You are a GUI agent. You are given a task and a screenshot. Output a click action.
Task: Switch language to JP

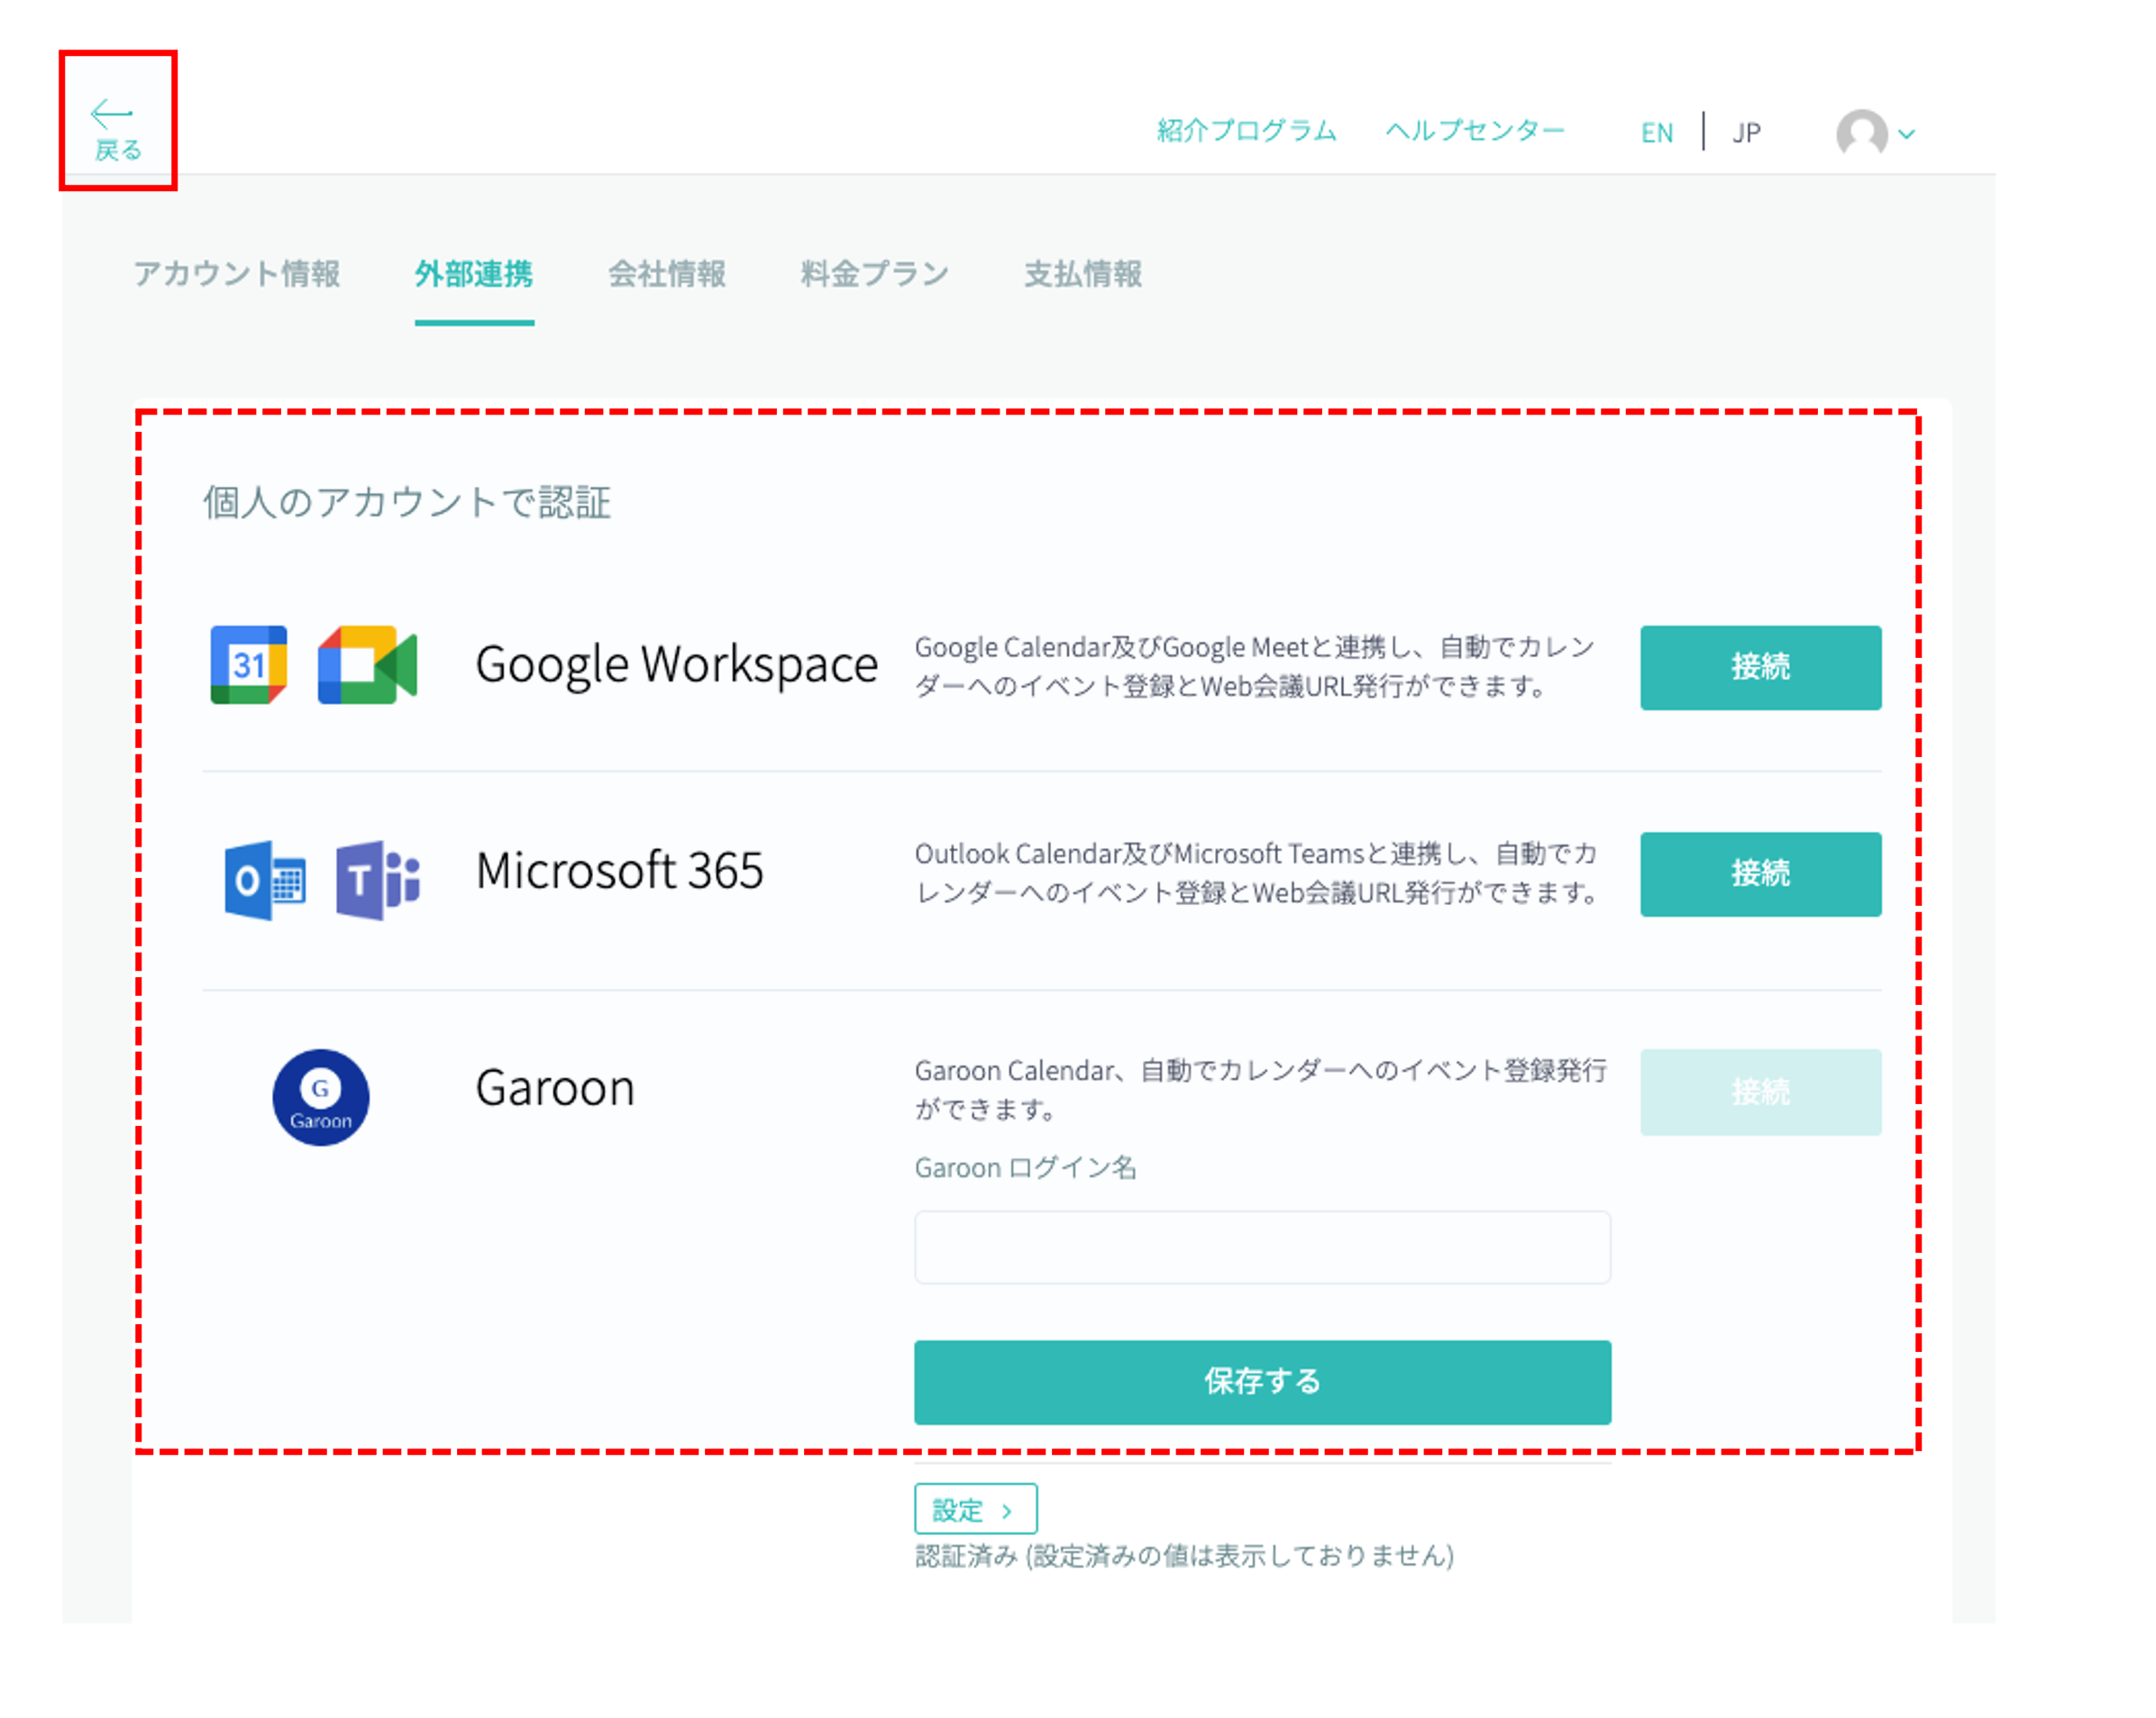click(1746, 133)
